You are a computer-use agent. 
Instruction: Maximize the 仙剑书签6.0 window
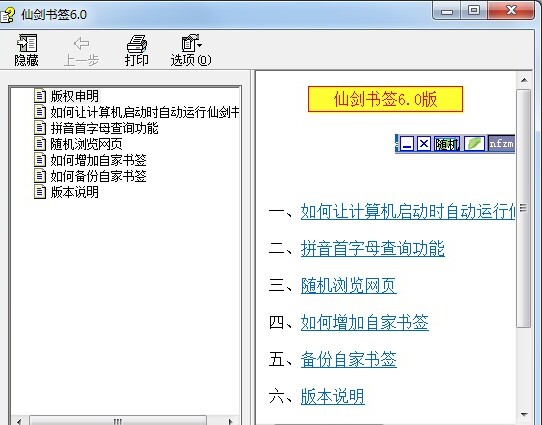tap(474, 11)
